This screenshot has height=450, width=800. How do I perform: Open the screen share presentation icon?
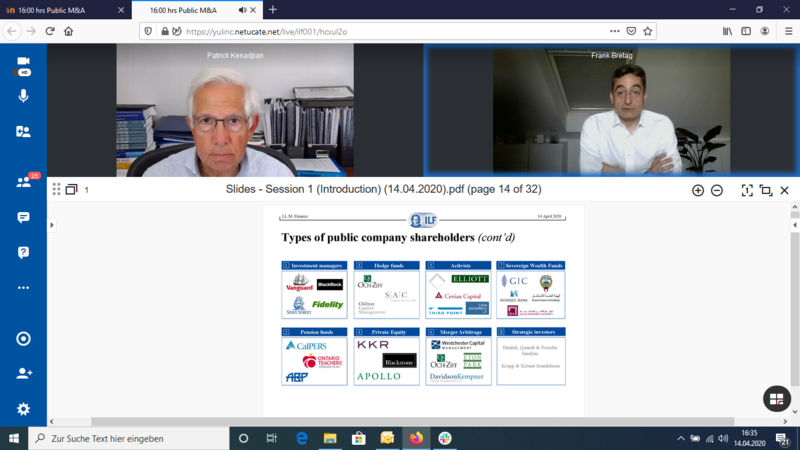[23, 132]
